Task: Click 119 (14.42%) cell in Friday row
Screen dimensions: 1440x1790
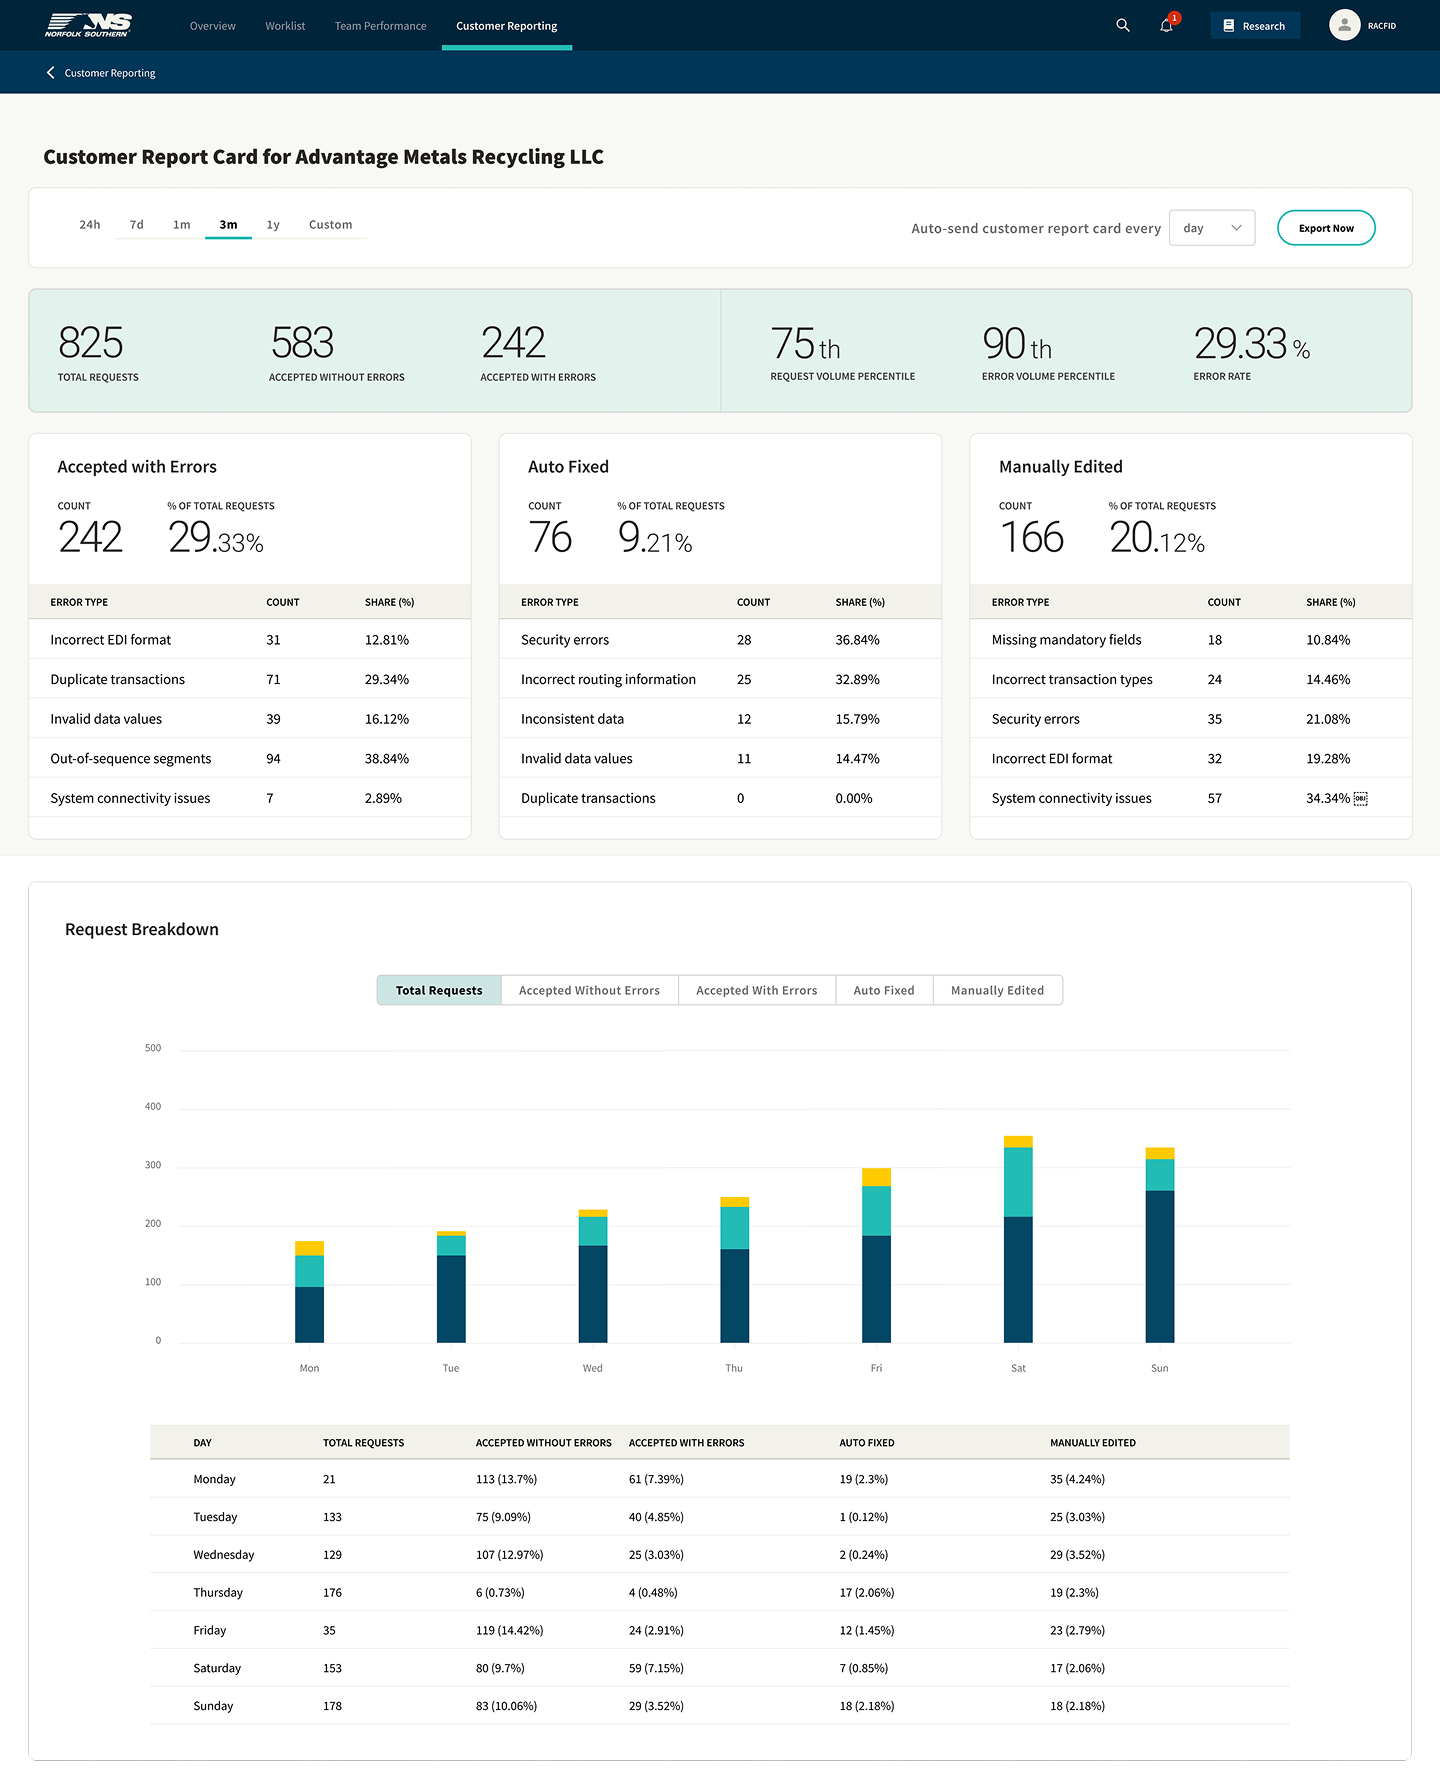Action: [510, 1630]
